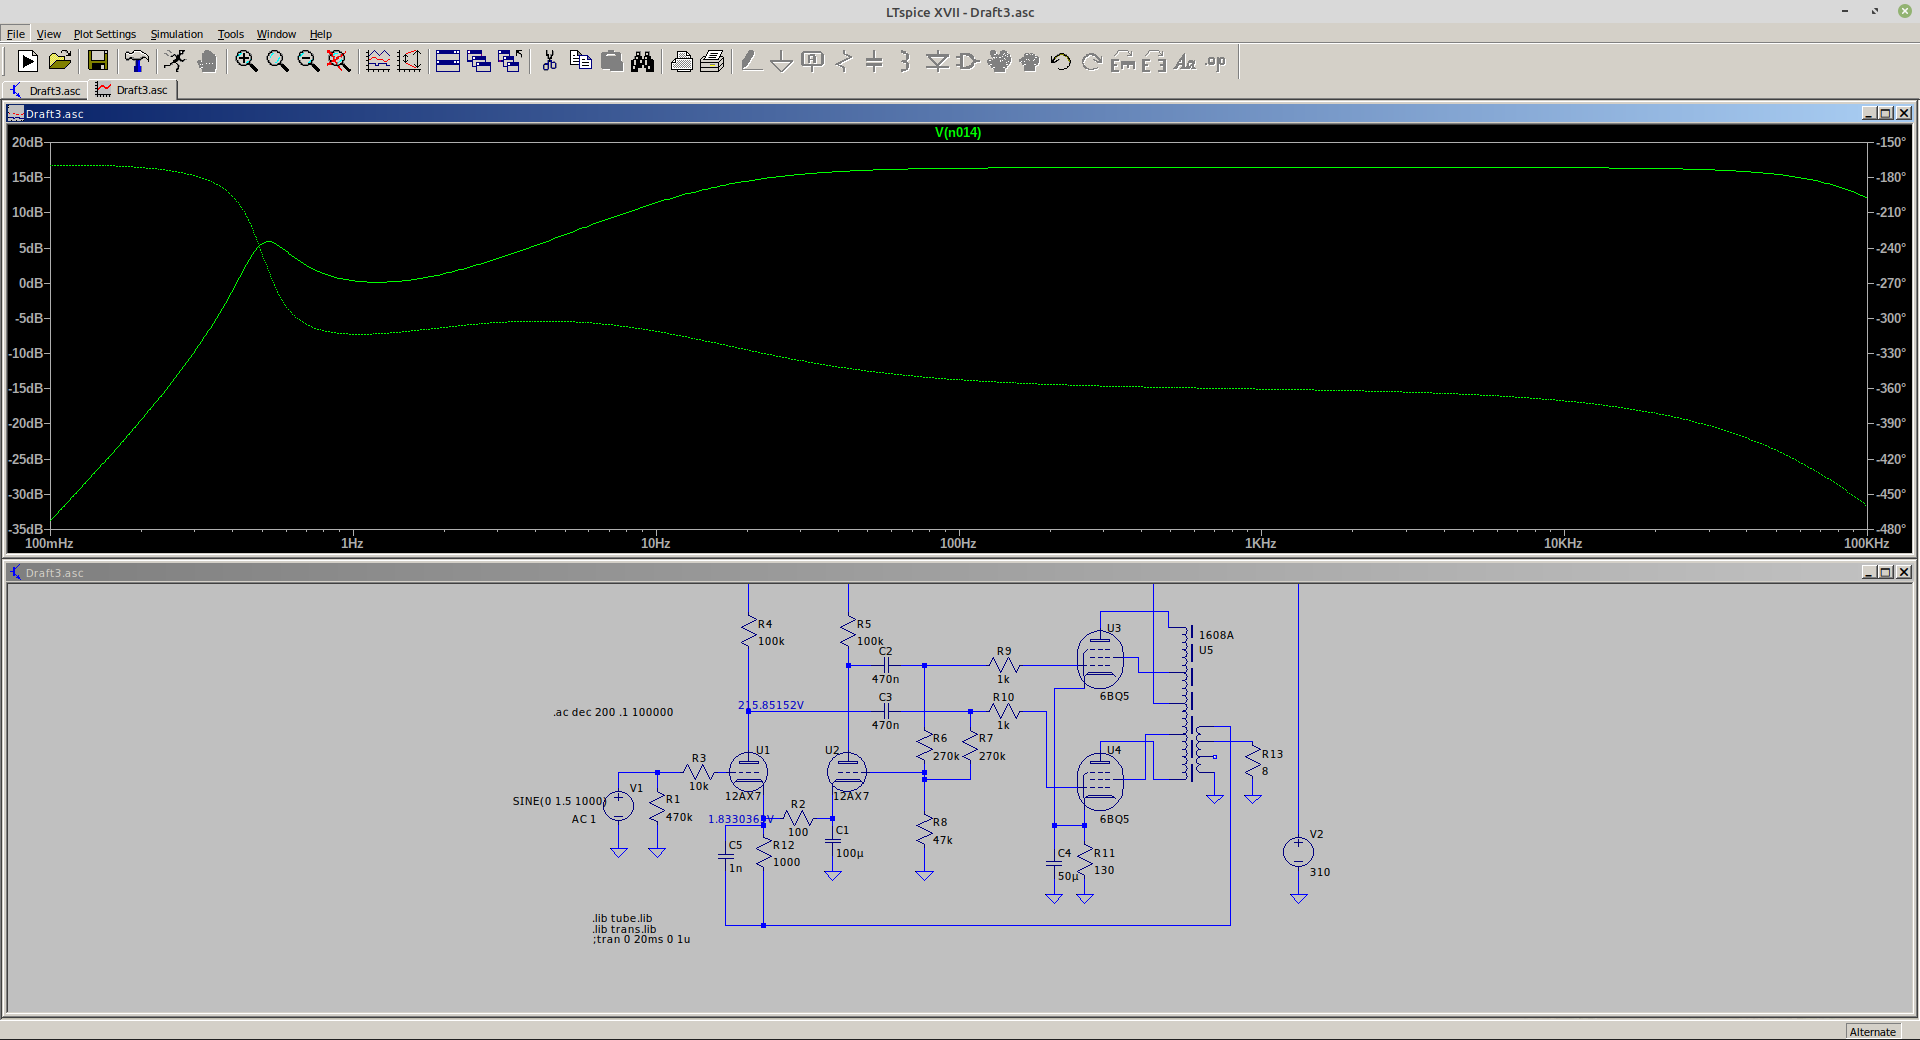Select the Resistor placement tool

tap(844, 62)
